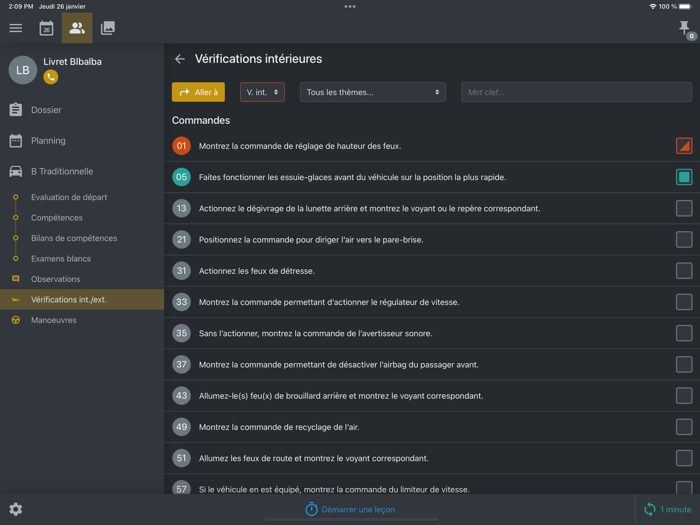Select question number 31 badge
This screenshot has height=525, width=700.
pos(181,271)
